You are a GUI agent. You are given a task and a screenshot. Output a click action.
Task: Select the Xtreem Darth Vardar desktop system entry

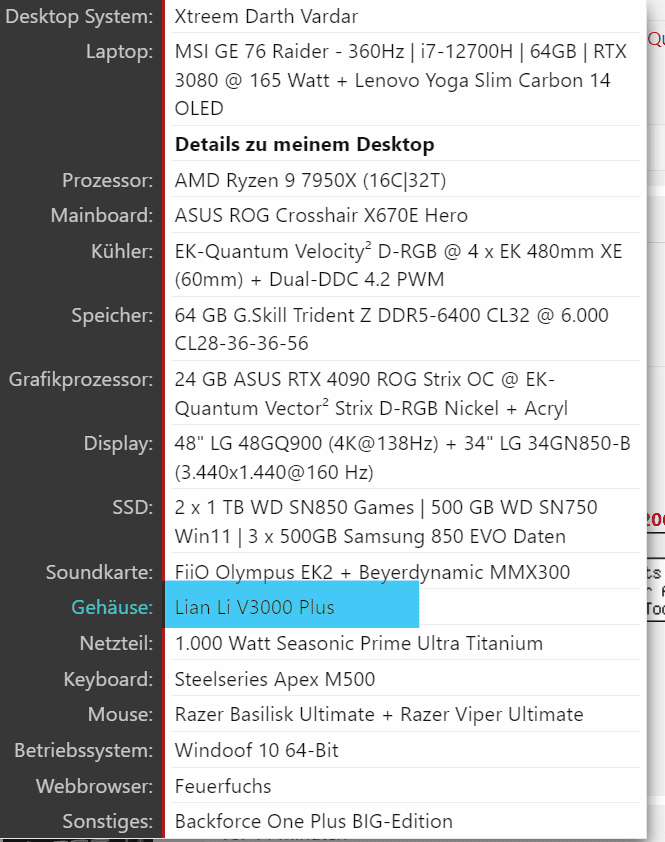click(266, 17)
